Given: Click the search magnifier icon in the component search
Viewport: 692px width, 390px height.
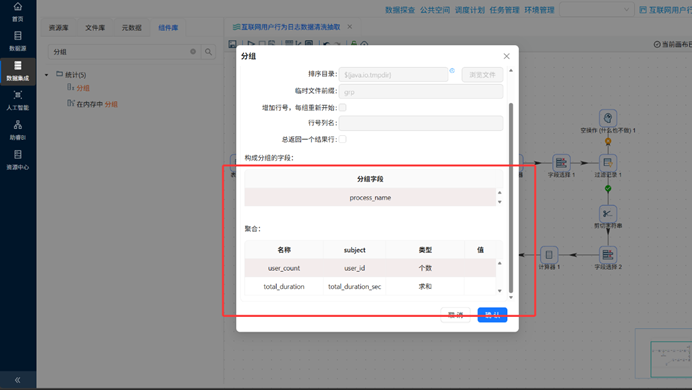Looking at the screenshot, I should [208, 52].
